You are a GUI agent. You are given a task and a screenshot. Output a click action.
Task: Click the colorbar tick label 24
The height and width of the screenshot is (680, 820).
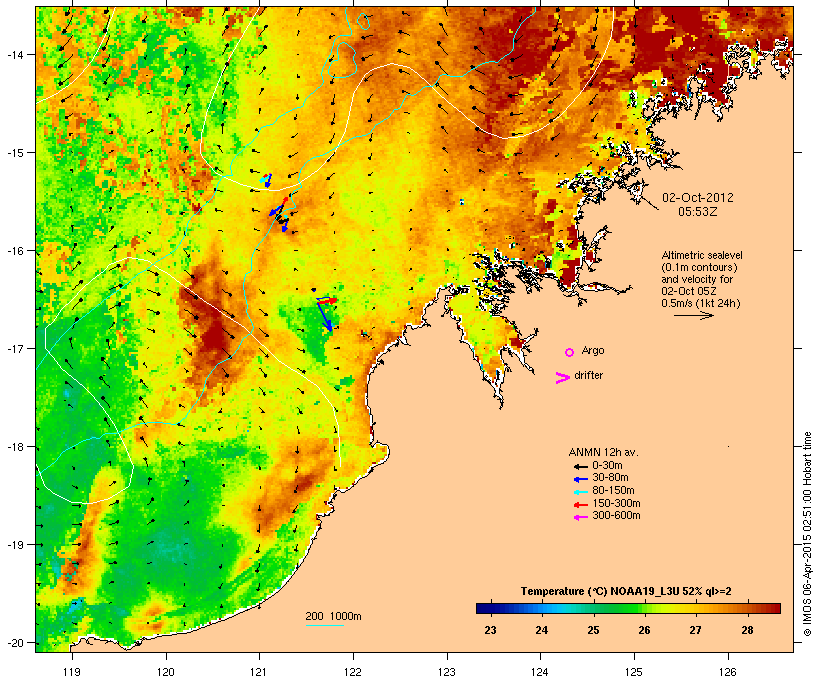(541, 630)
